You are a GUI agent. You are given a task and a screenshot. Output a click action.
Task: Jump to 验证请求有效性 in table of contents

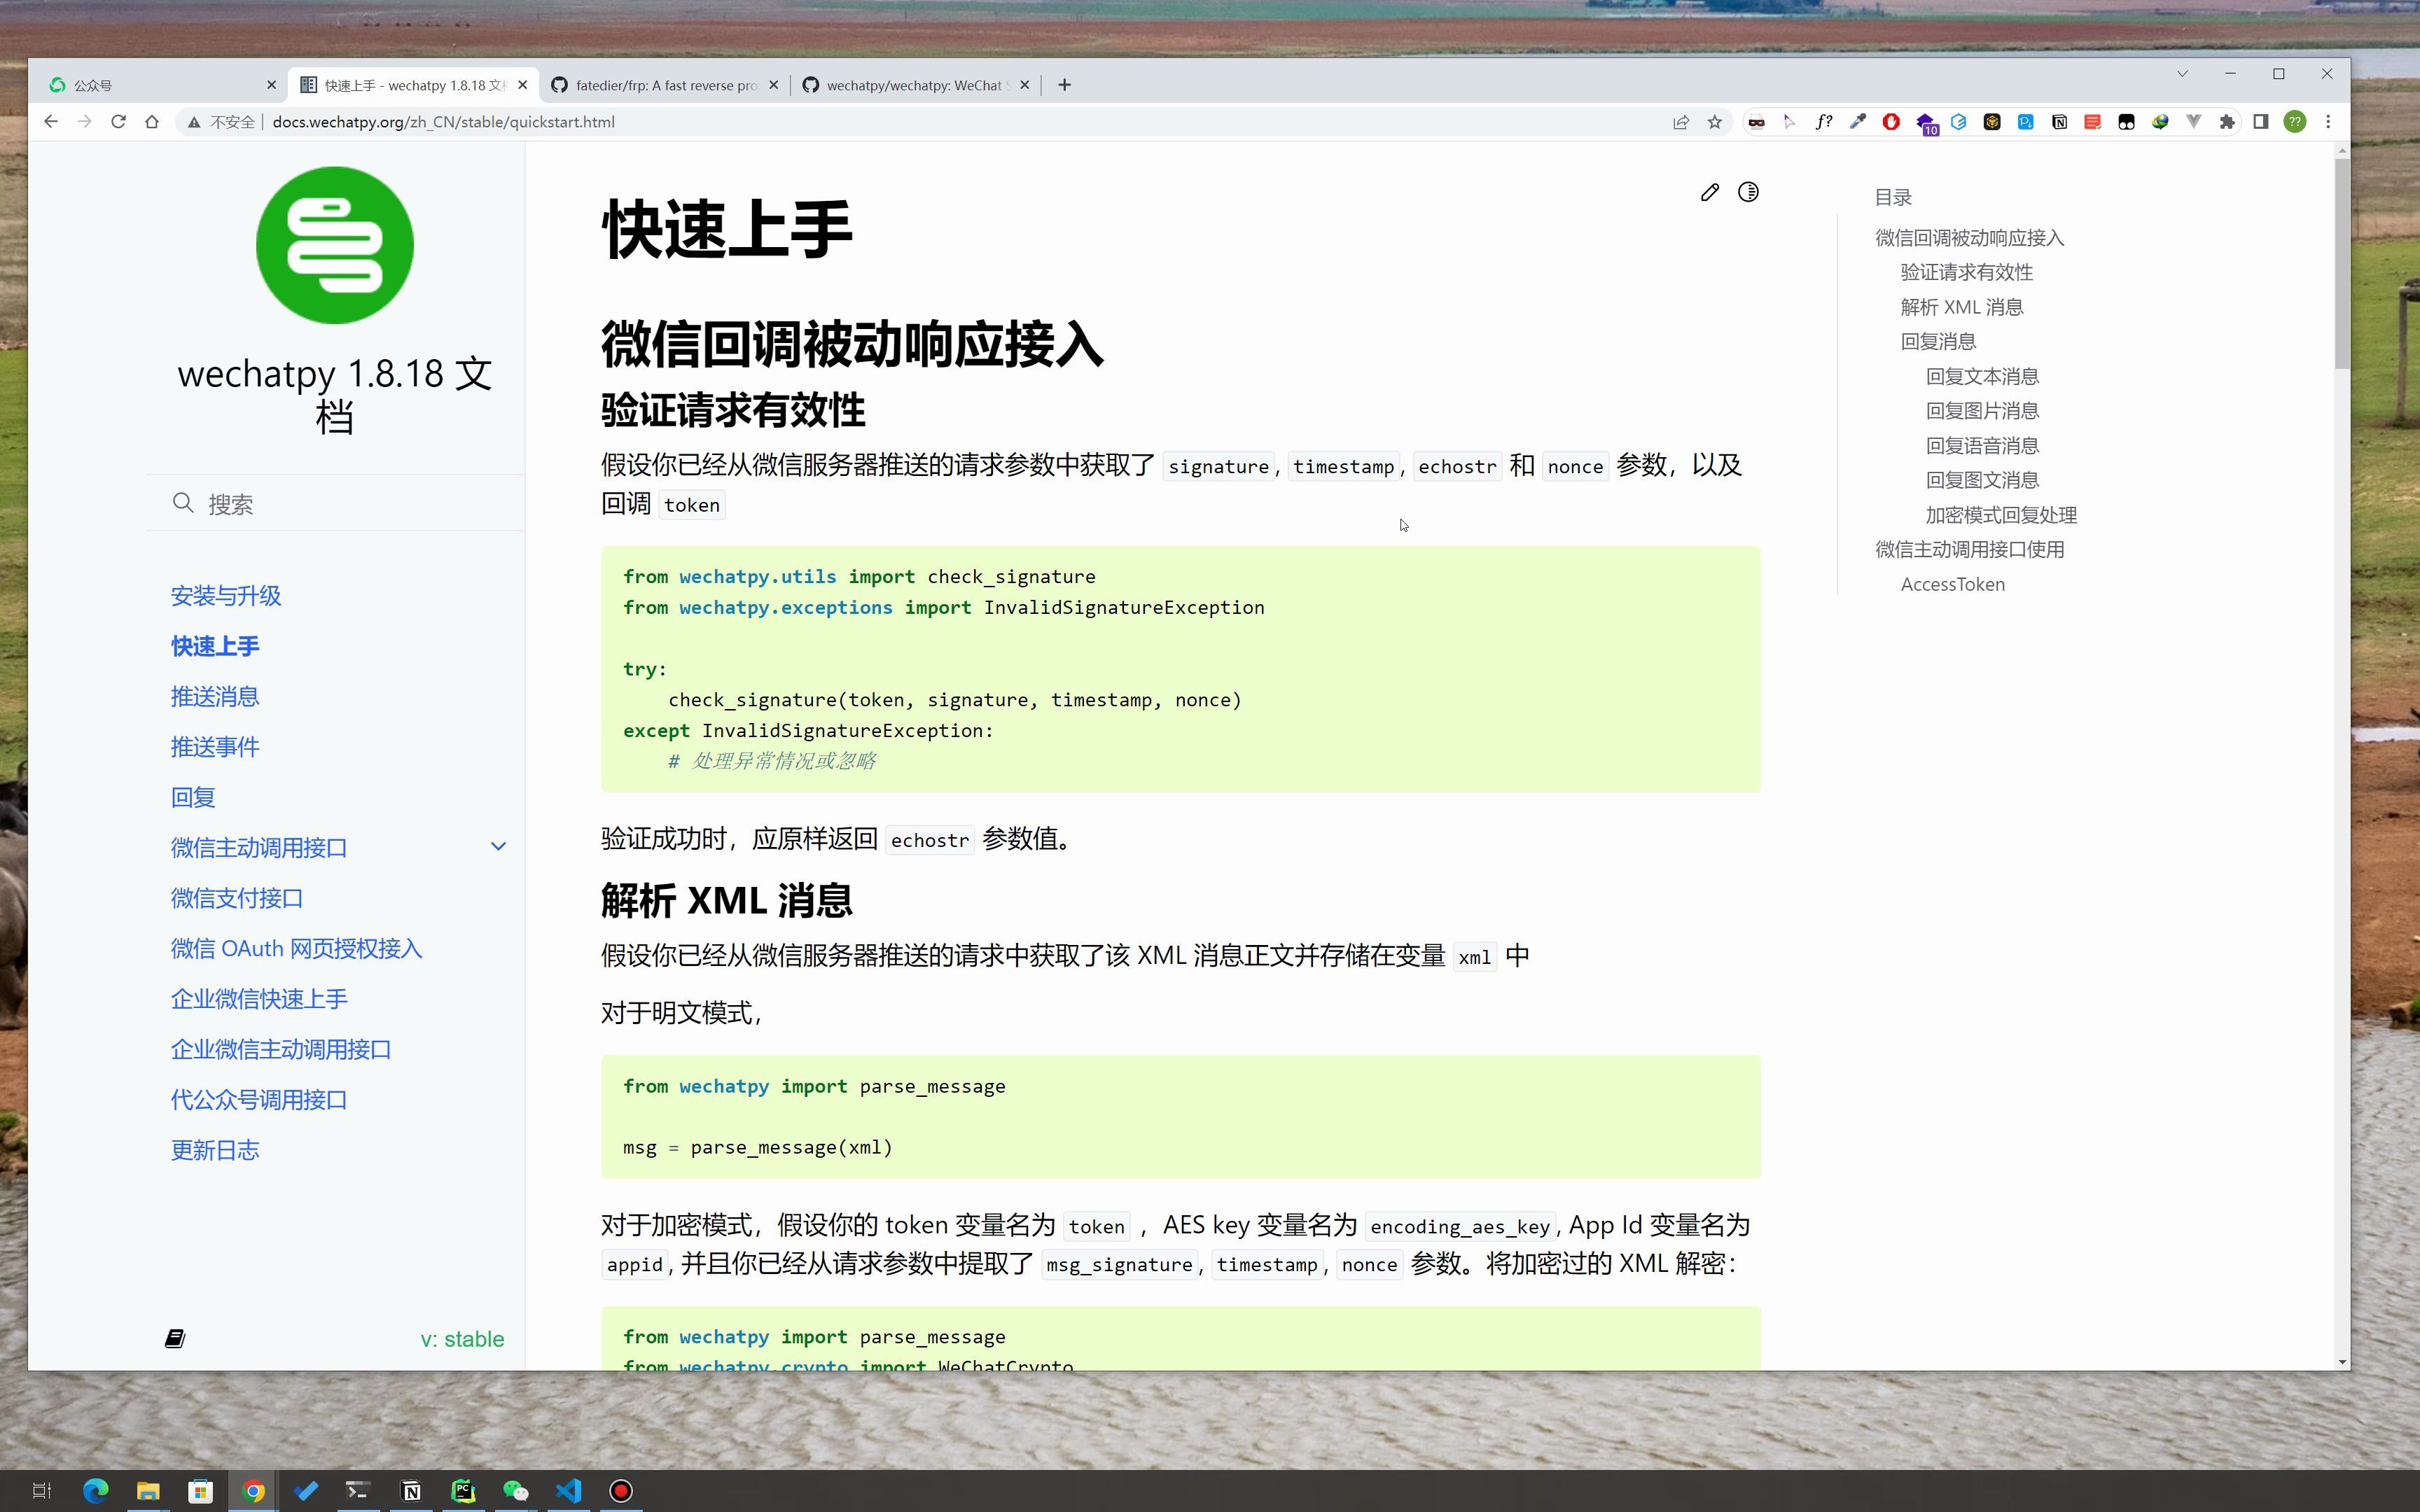click(1966, 272)
